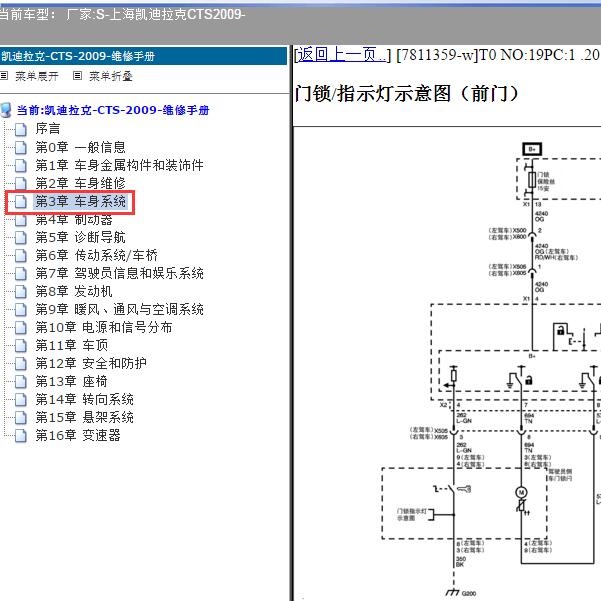The image size is (601, 601).
Task: Open 第0章 一般信息
Action: 80,147
